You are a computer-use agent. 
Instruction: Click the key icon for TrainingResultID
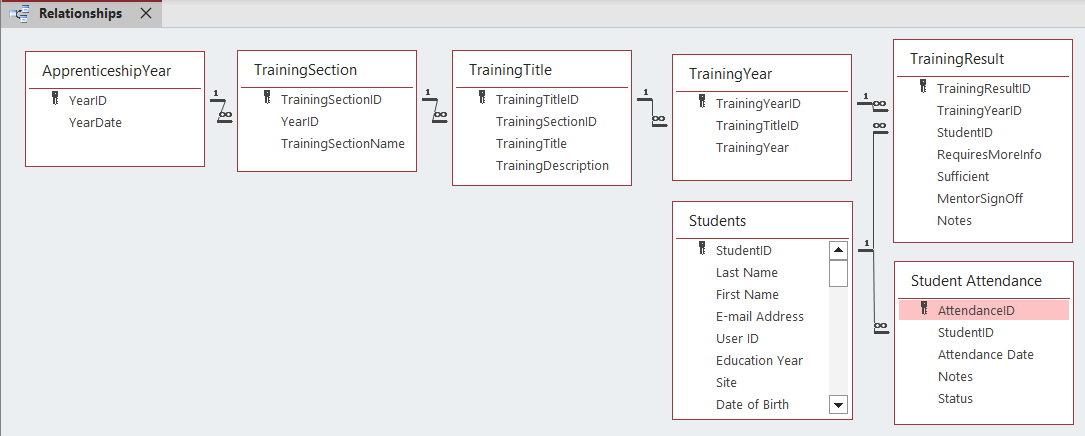point(923,88)
